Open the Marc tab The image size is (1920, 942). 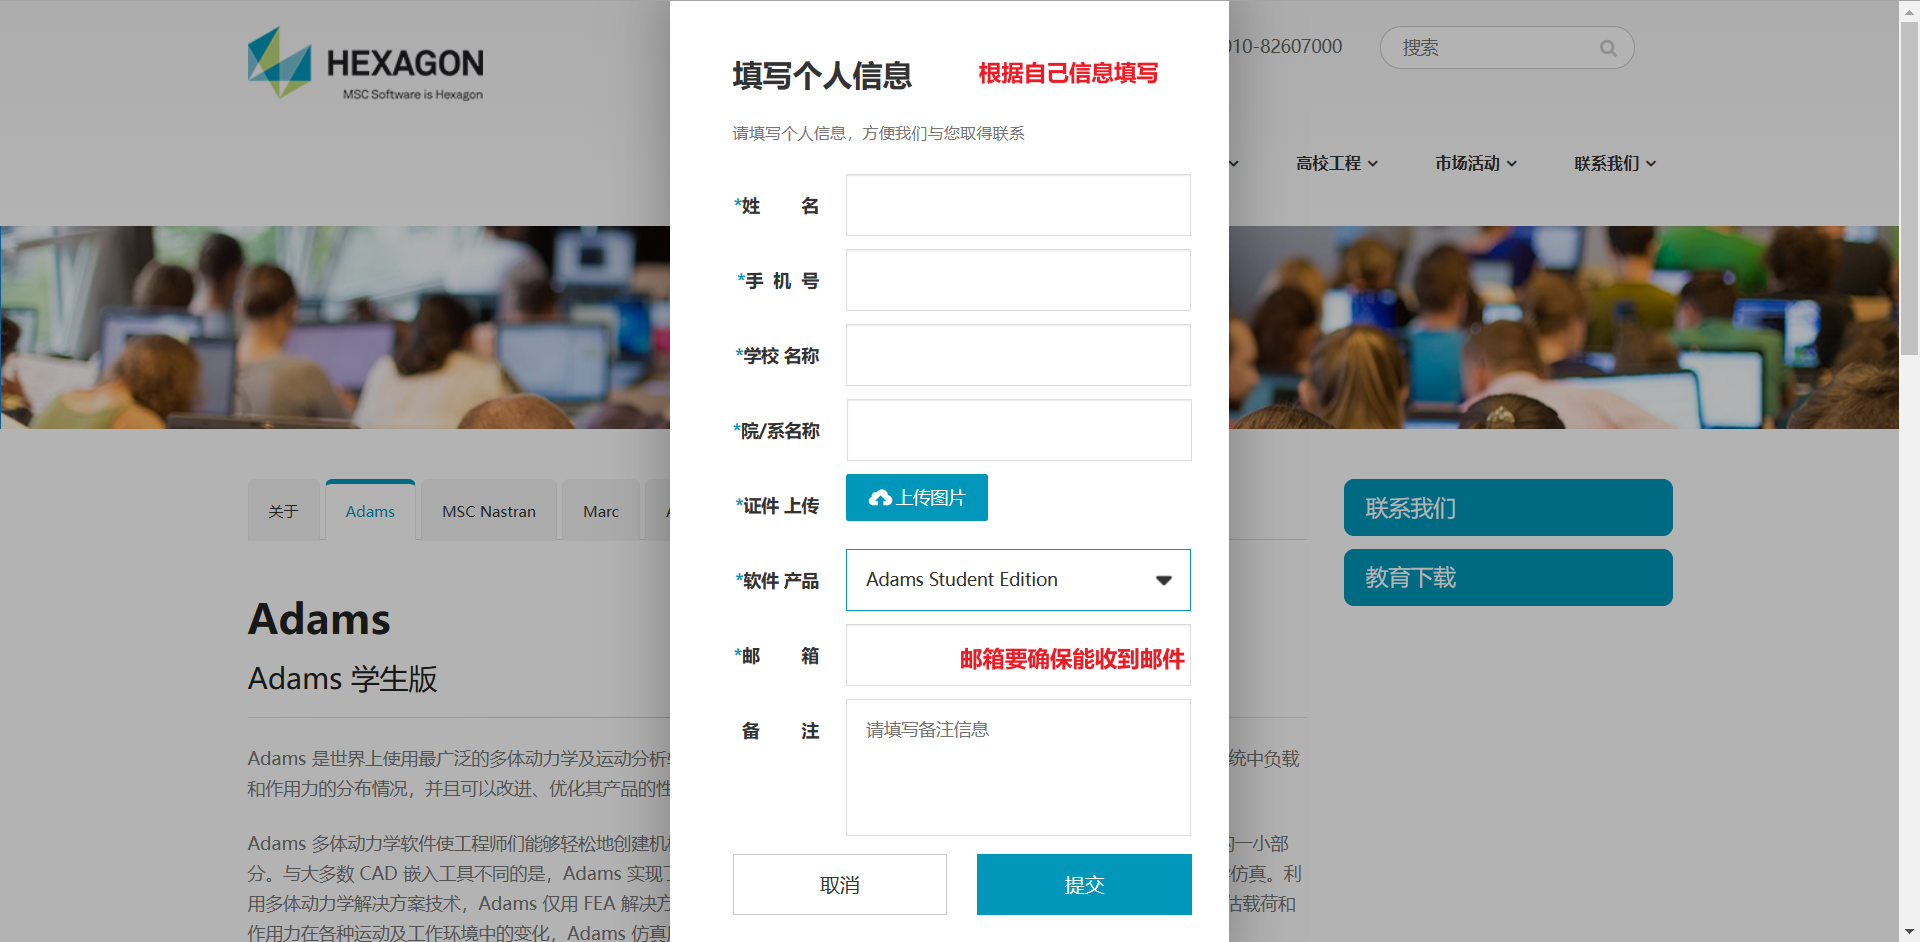pos(600,511)
